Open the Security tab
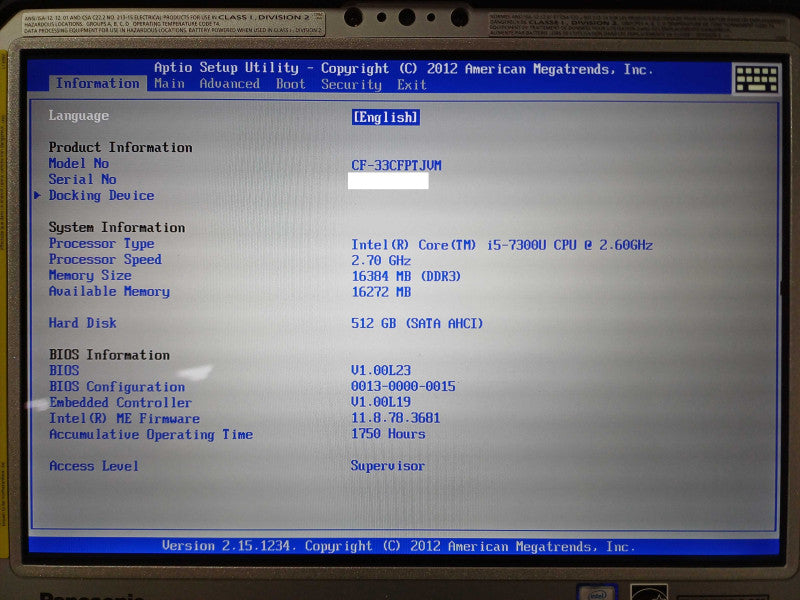The image size is (800, 600). [x=351, y=85]
